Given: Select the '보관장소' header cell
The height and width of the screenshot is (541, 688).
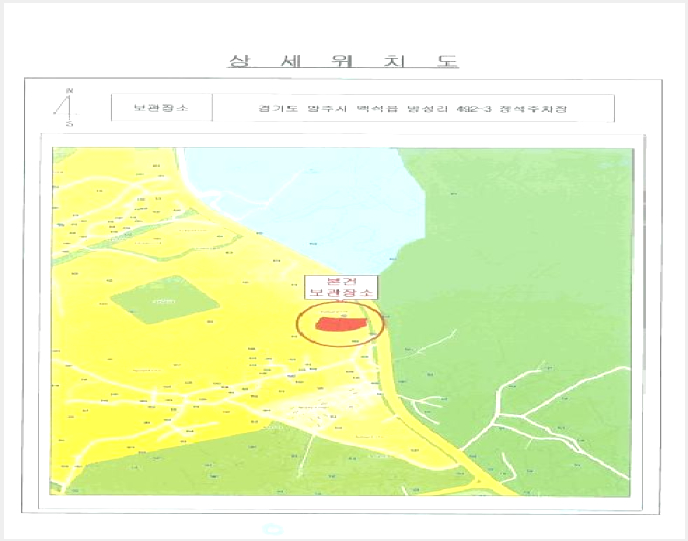Looking at the screenshot, I should point(161,107).
